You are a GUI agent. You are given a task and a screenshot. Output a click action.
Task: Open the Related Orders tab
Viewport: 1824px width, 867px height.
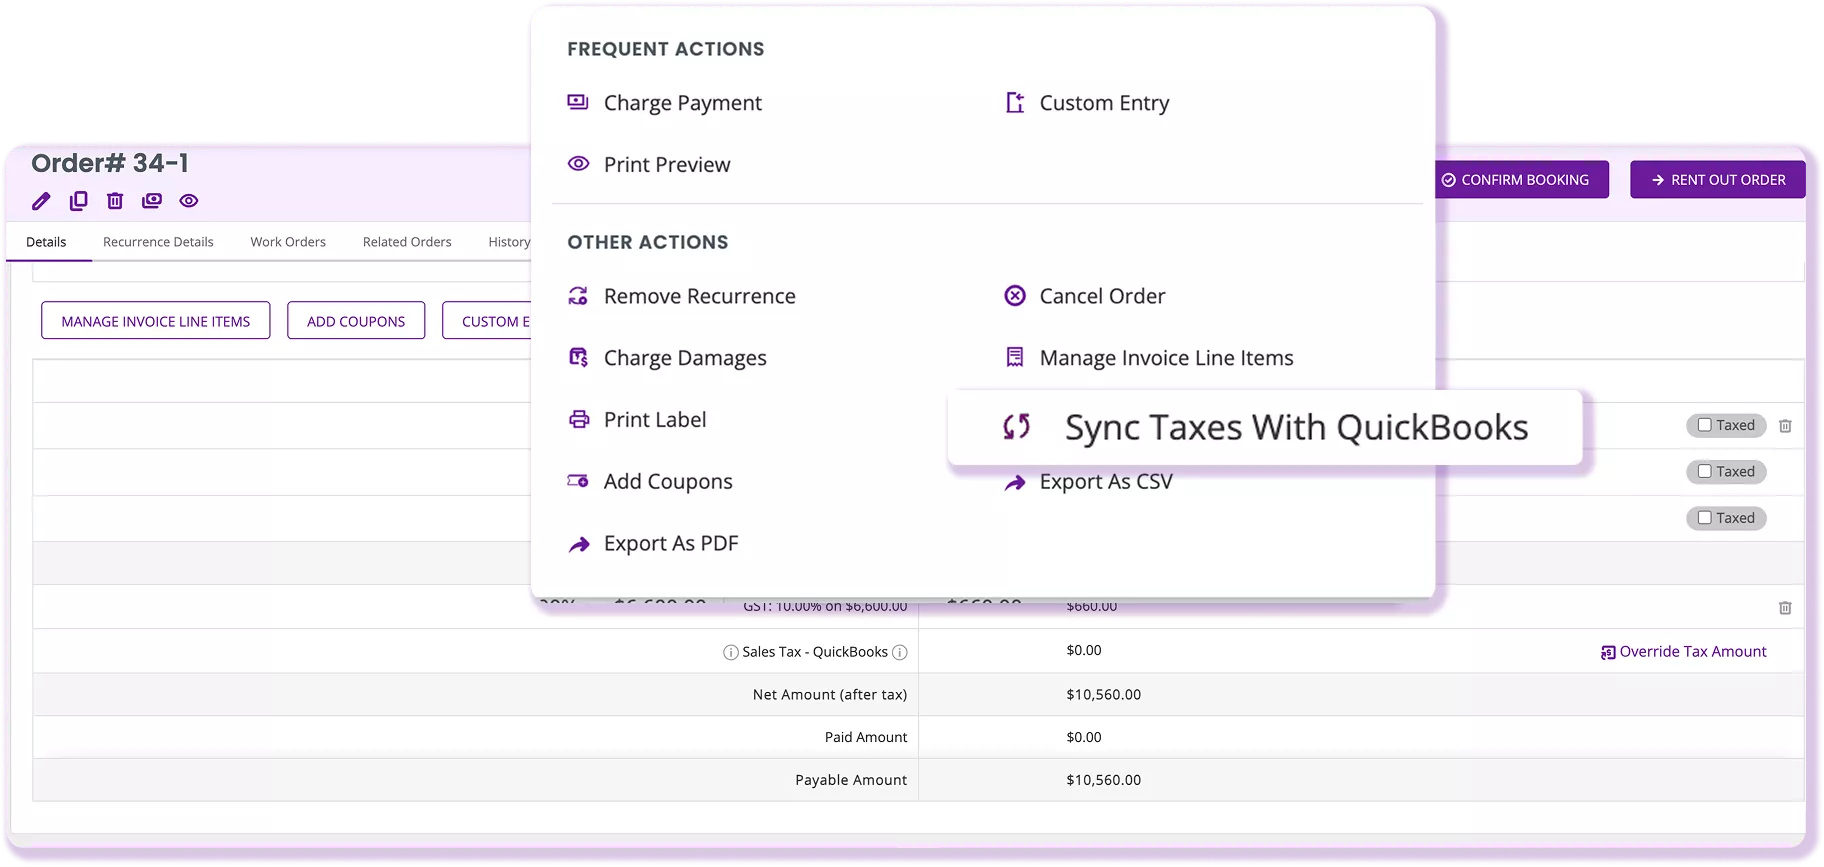click(407, 242)
